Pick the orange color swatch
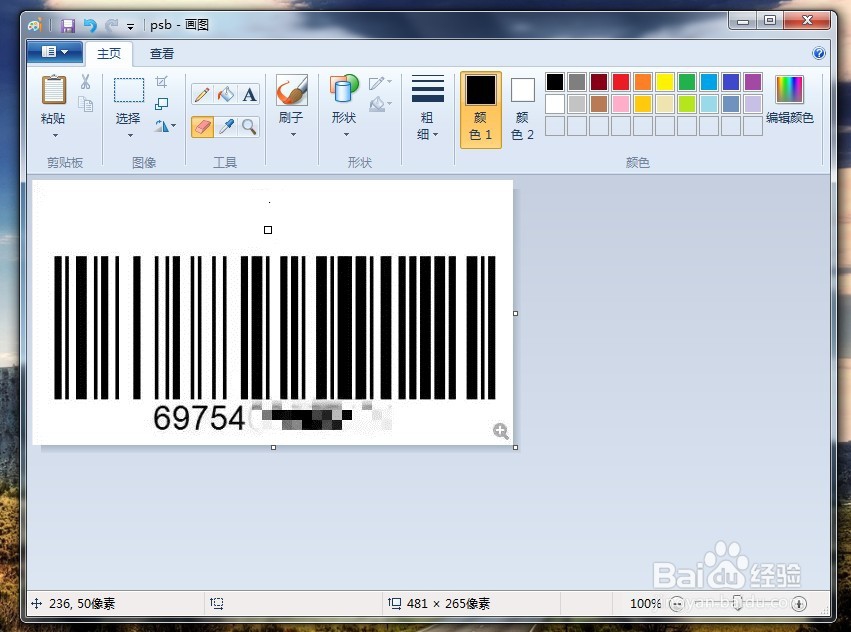The height and width of the screenshot is (632, 851). 643,82
